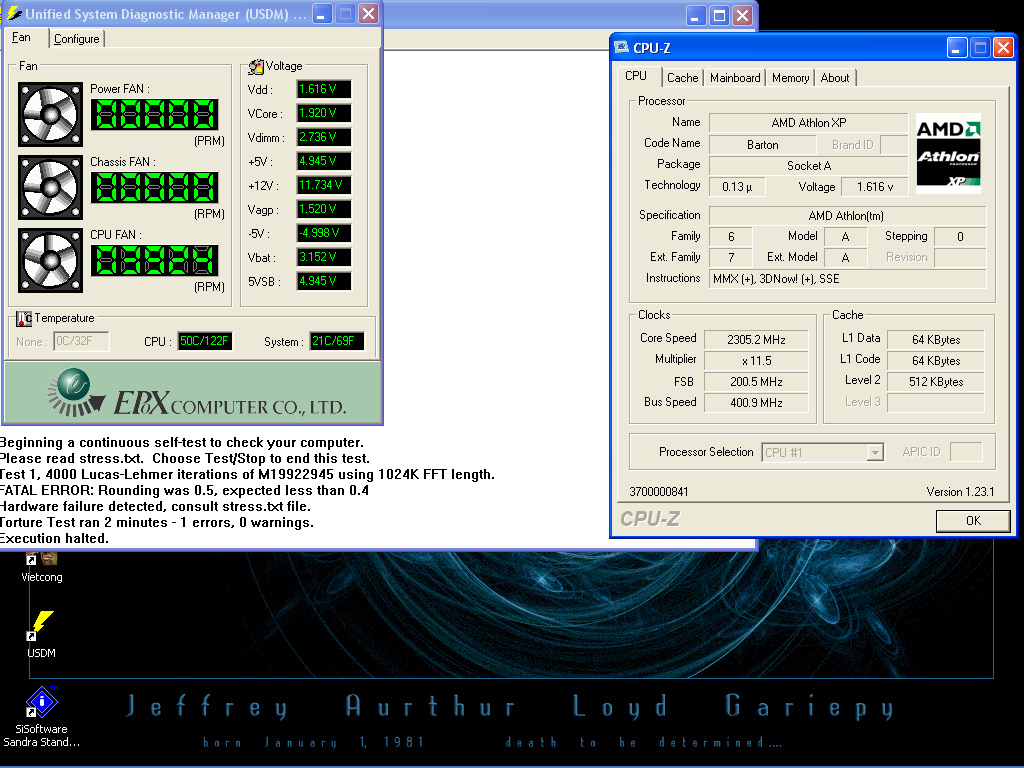
Task: Click the CPU FAN icon in USDM
Action: (50, 261)
